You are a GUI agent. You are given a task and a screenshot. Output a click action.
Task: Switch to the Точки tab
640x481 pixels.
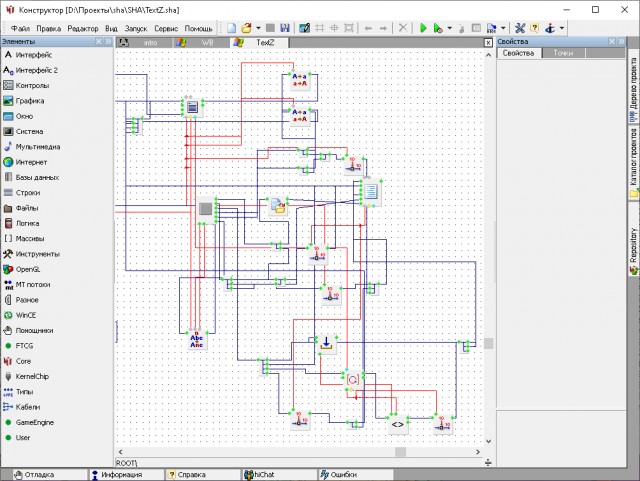click(x=563, y=53)
